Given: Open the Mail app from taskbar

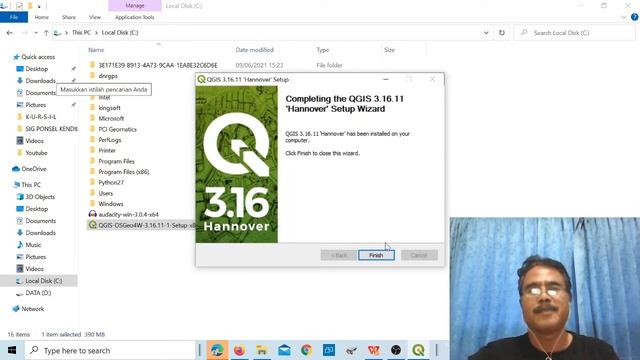Looking at the screenshot, I should tap(284, 350).
